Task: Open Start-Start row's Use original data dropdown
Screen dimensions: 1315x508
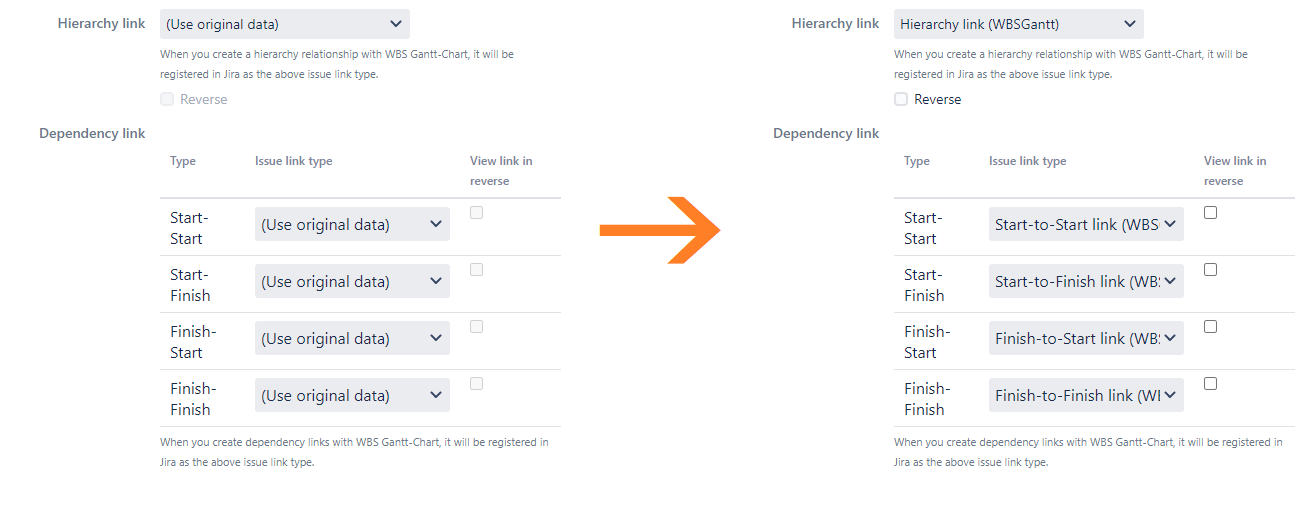Action: point(352,225)
